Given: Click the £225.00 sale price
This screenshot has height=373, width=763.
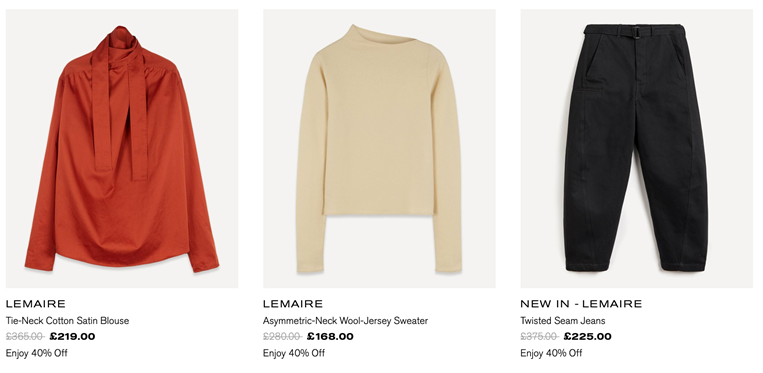Looking at the screenshot, I should pyautogui.click(x=588, y=337).
